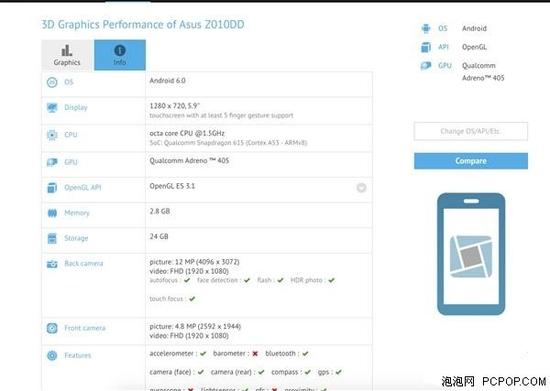Click the Storage drive icon
This screenshot has height=391, width=550.
click(x=52, y=238)
